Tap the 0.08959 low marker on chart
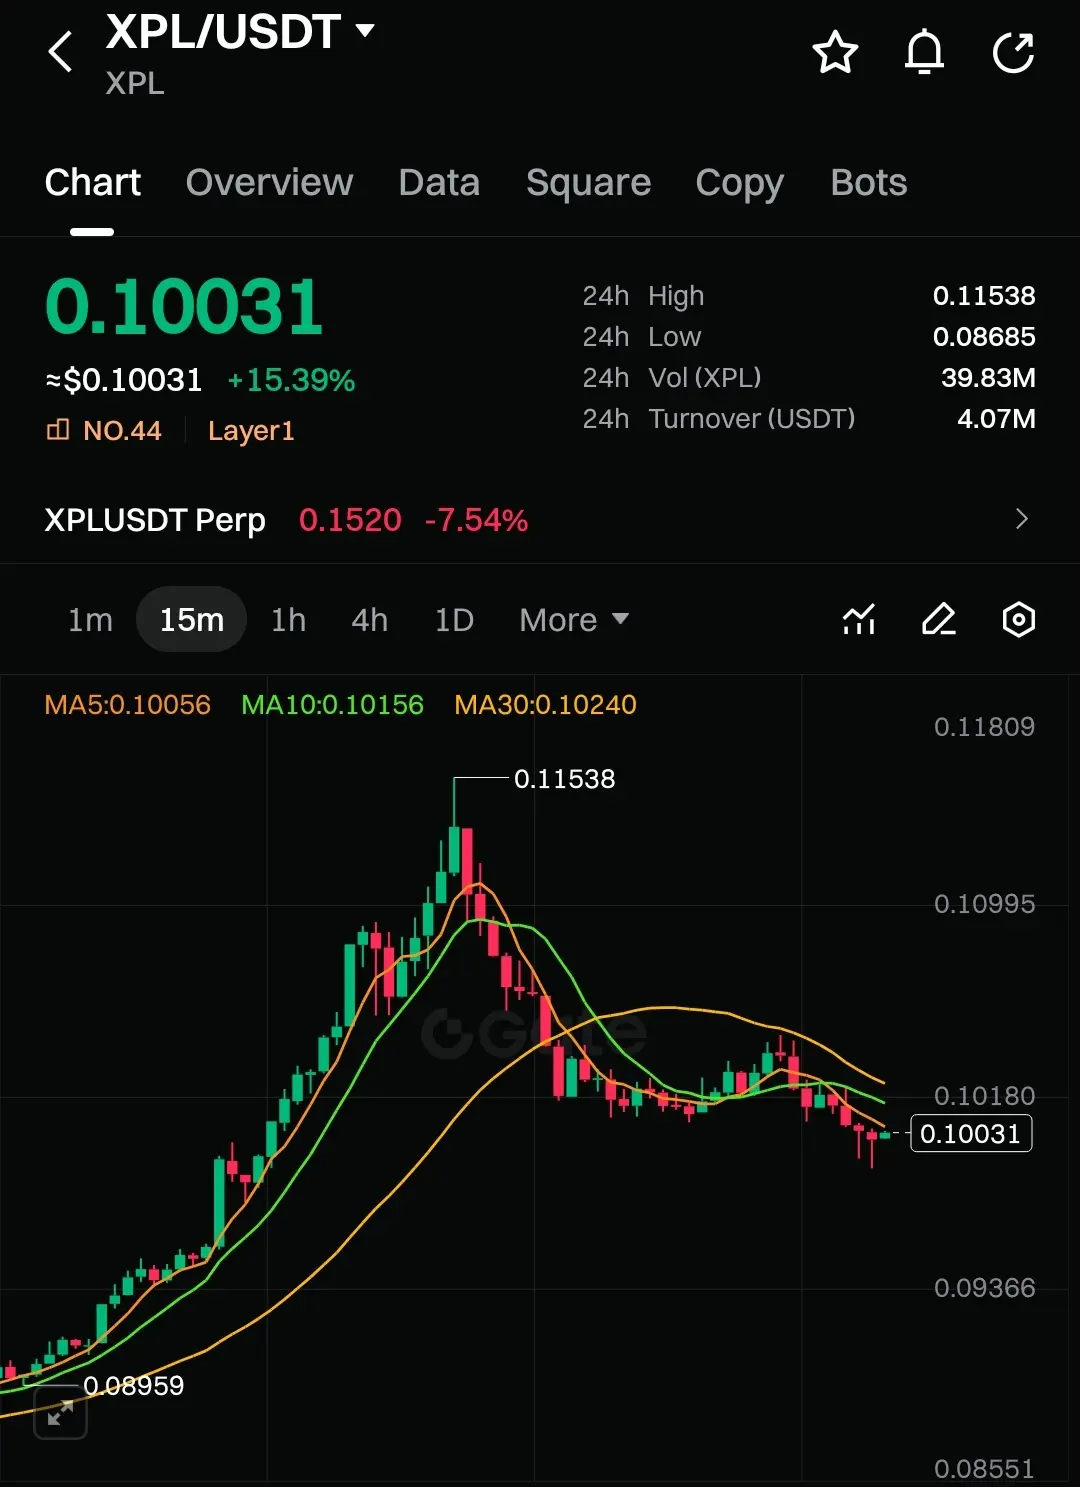Screen dimensions: 1080x1487 click(x=134, y=1385)
